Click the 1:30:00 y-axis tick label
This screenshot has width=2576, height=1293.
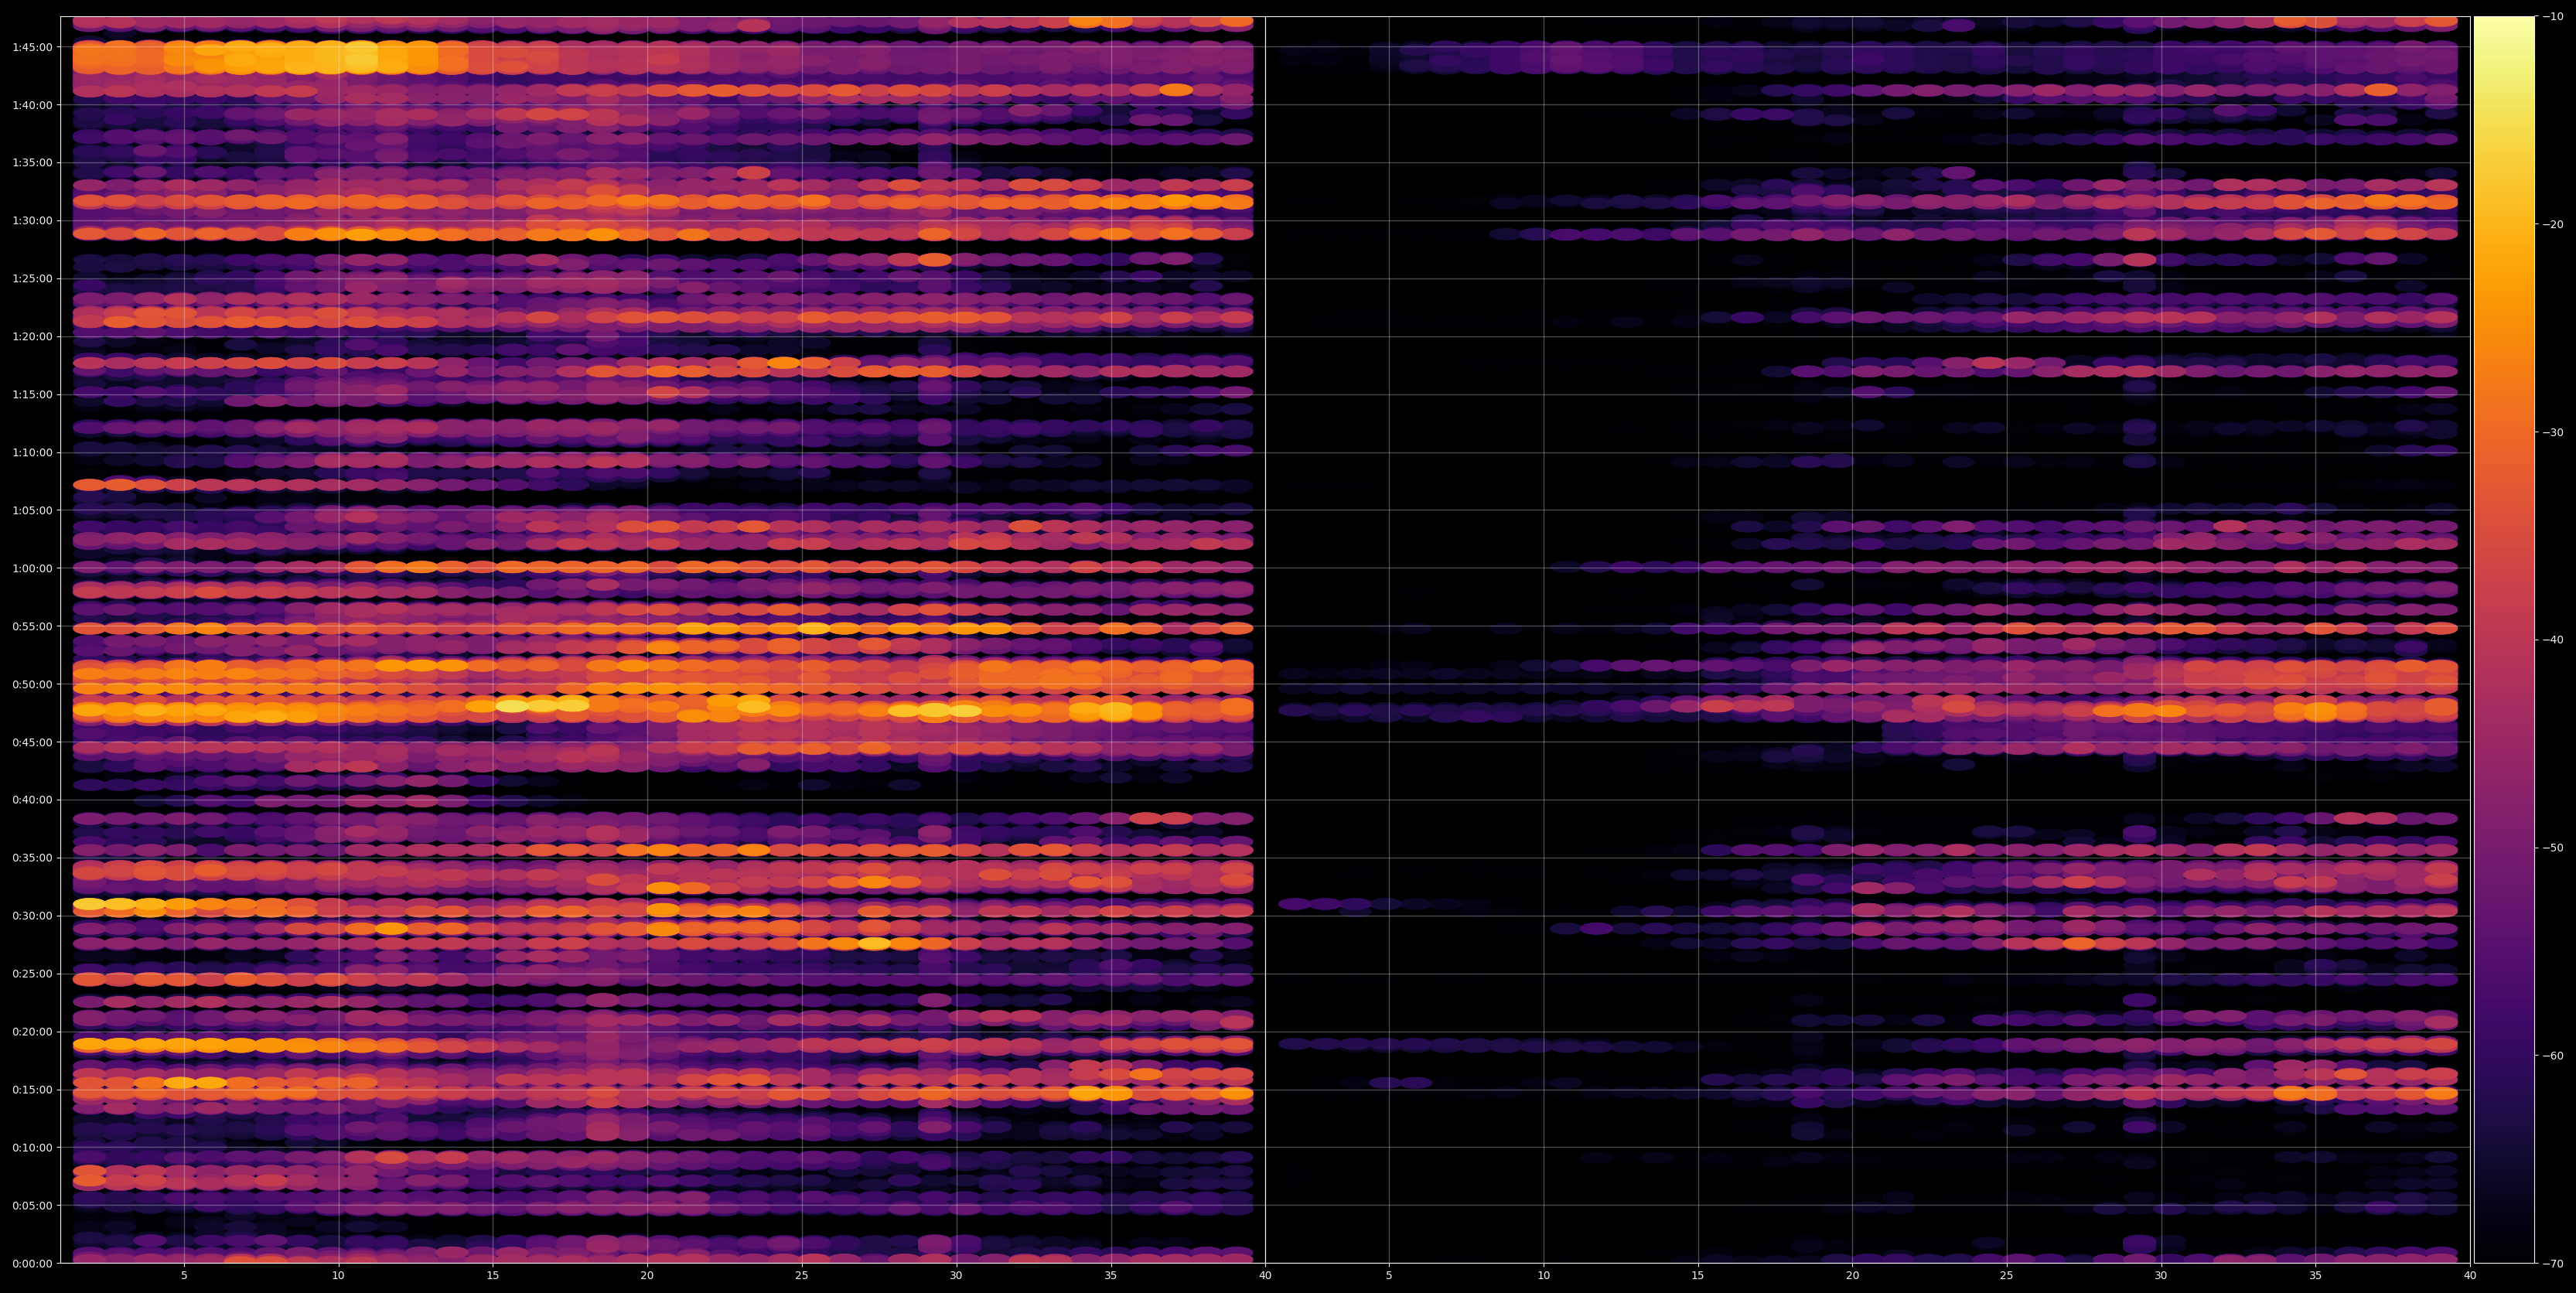[31, 220]
